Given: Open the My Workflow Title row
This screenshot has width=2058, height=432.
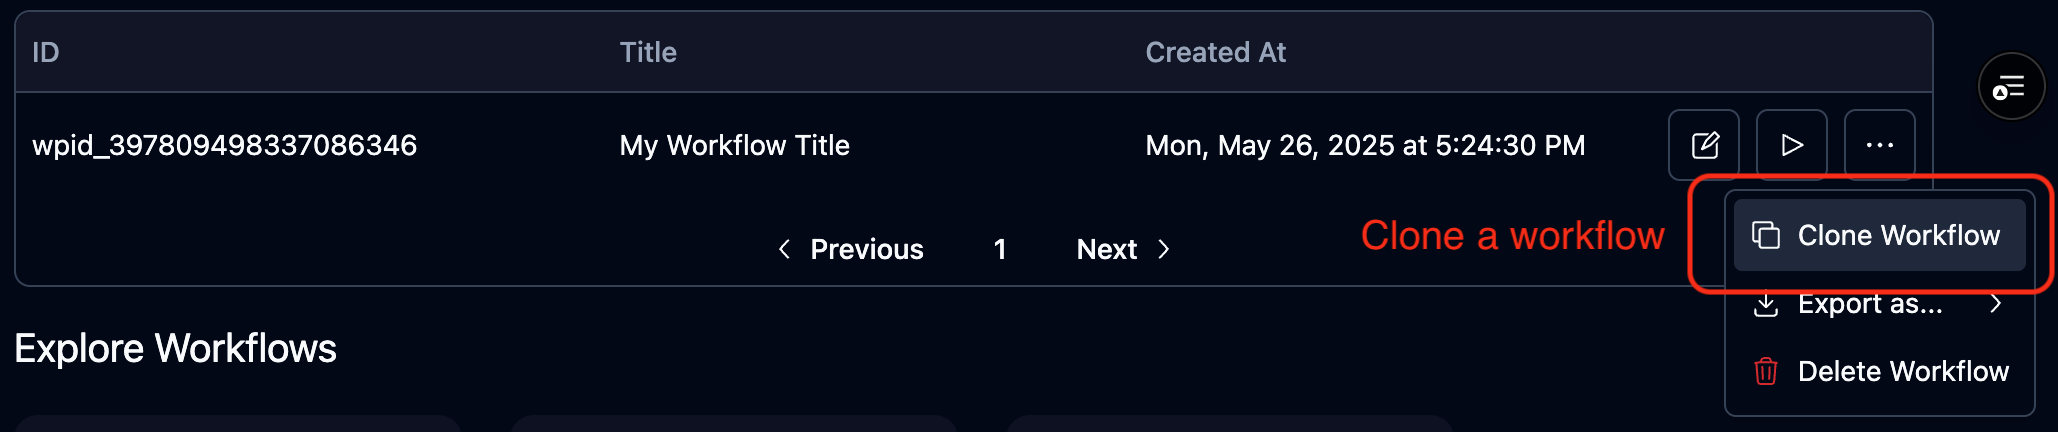Looking at the screenshot, I should (734, 145).
